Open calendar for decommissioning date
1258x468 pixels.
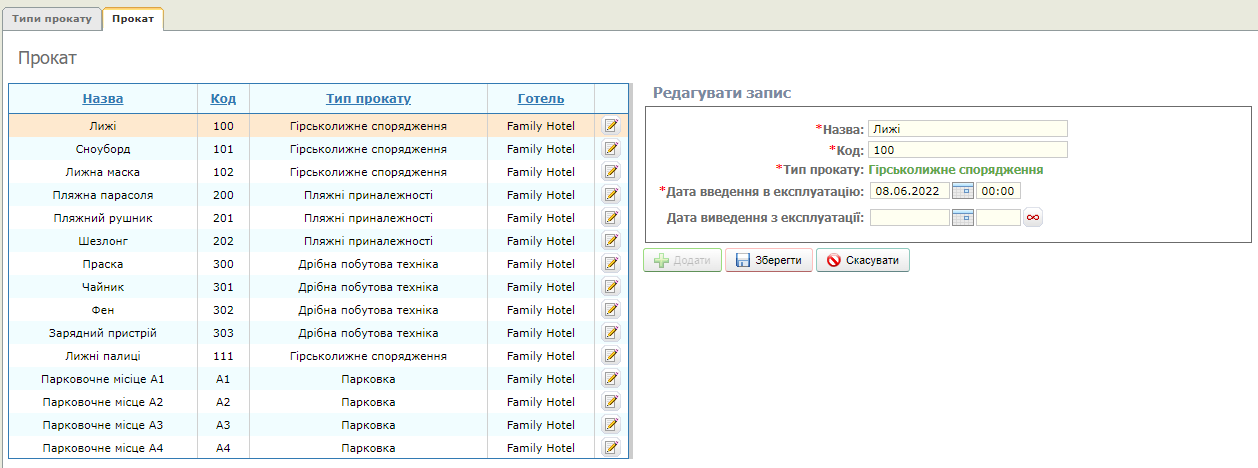(962, 218)
